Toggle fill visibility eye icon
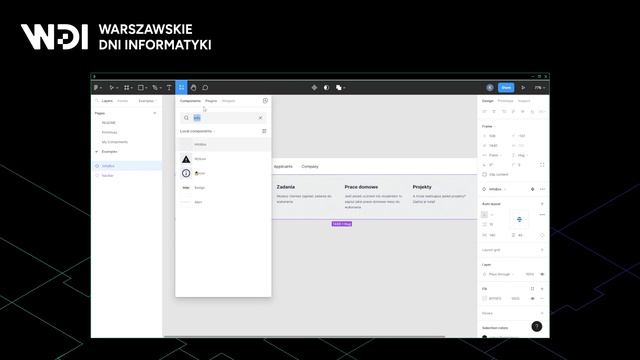The height and width of the screenshot is (360, 640). point(532,299)
